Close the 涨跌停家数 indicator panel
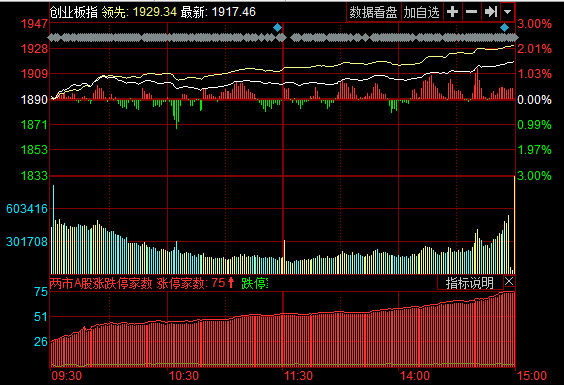 (509, 281)
